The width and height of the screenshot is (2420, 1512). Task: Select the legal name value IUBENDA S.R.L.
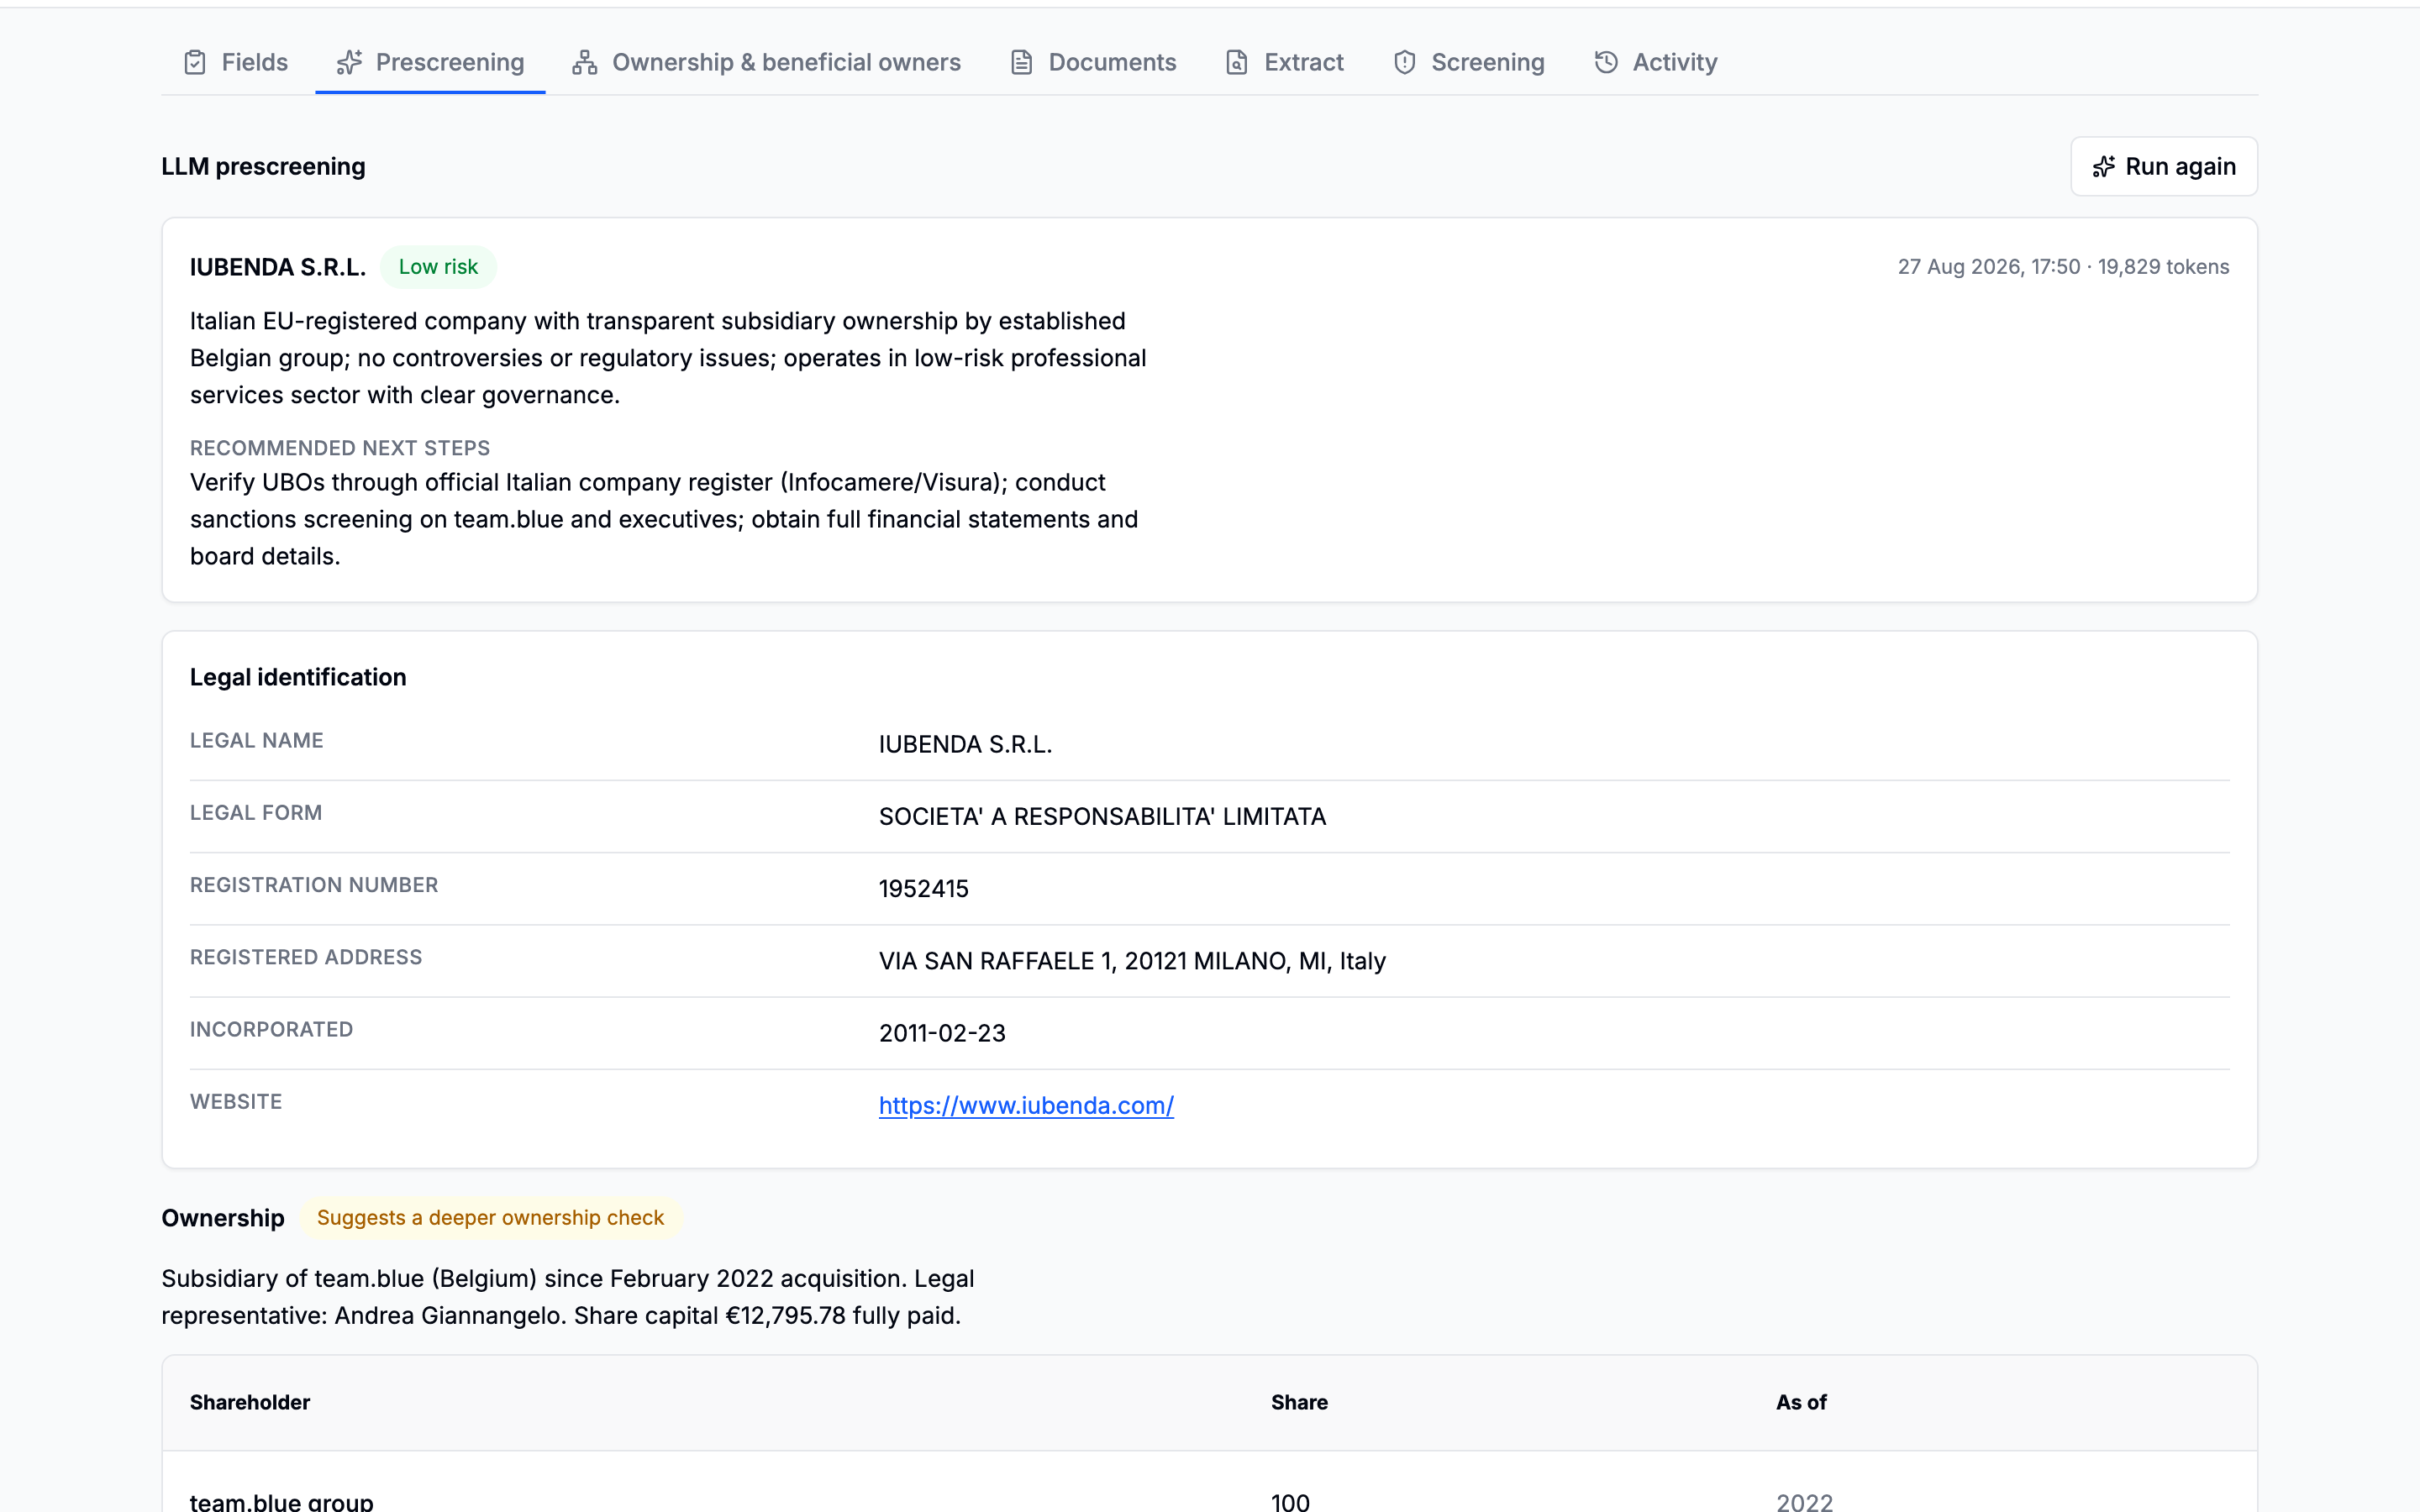click(965, 744)
